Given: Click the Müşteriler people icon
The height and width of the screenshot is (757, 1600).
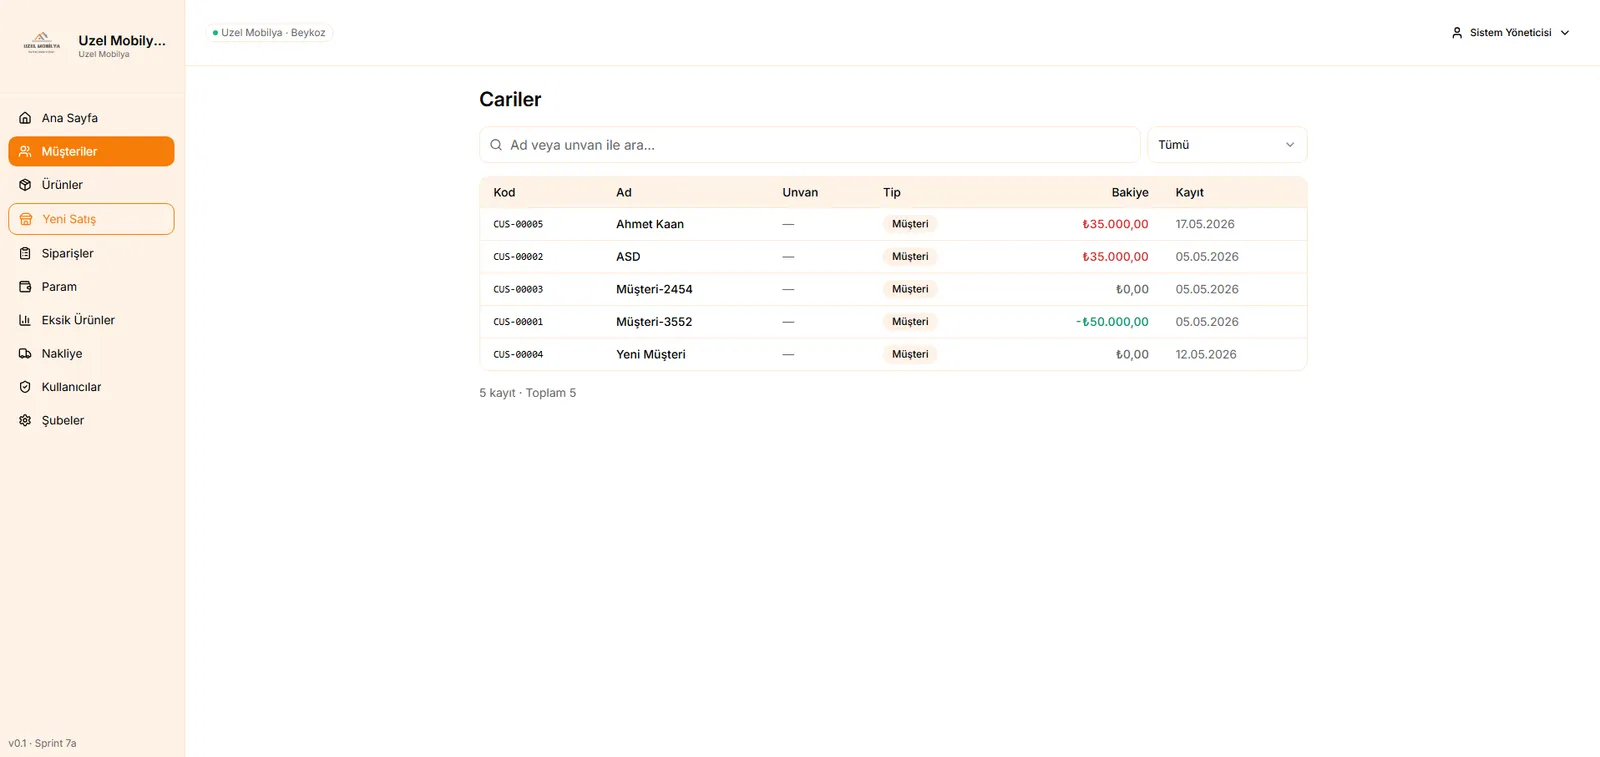Looking at the screenshot, I should click(25, 151).
